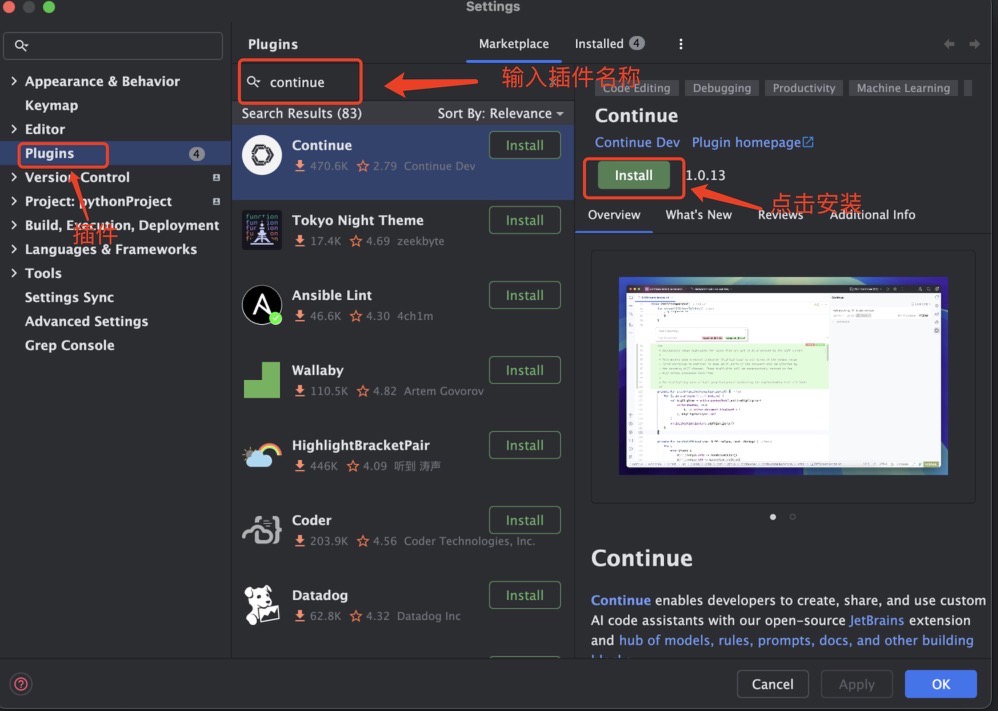The height and width of the screenshot is (711, 998).
Task: Click the Installed count badge
Action: (636, 43)
